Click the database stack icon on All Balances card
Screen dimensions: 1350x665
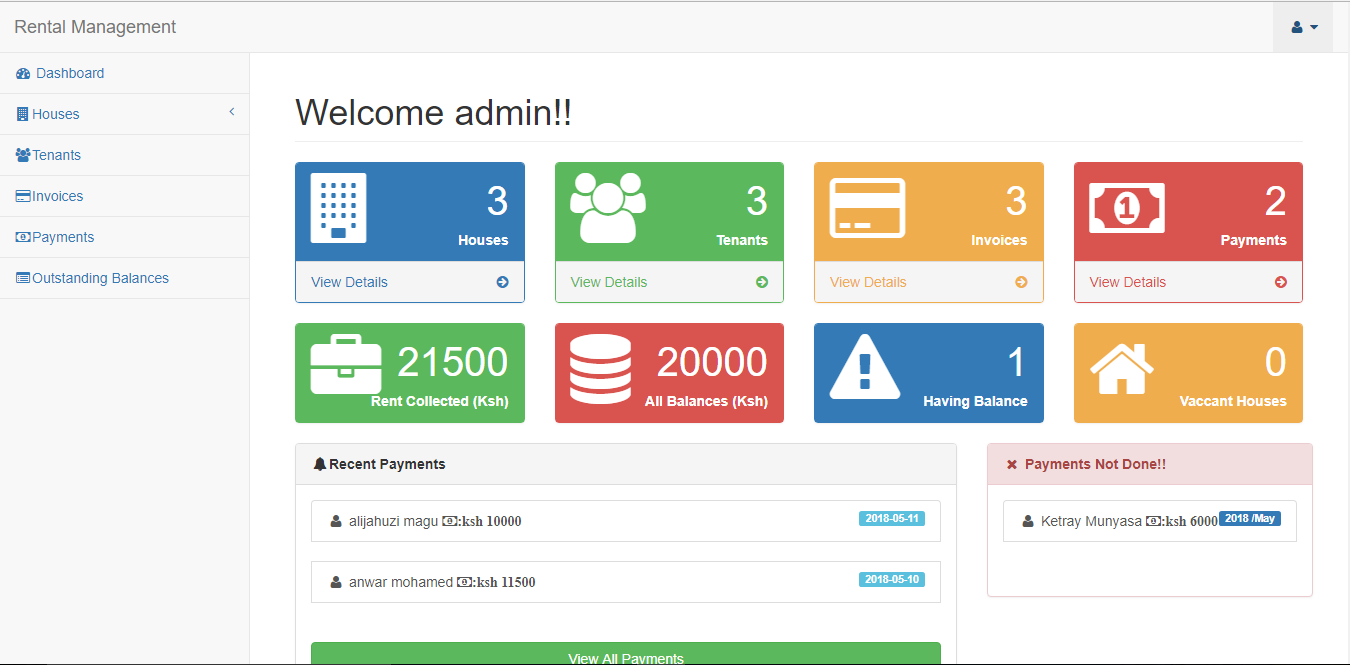pos(600,367)
